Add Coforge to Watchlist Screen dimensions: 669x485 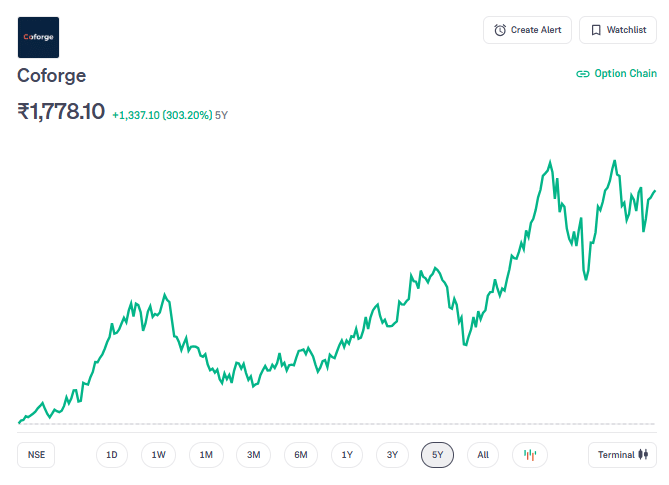[617, 30]
